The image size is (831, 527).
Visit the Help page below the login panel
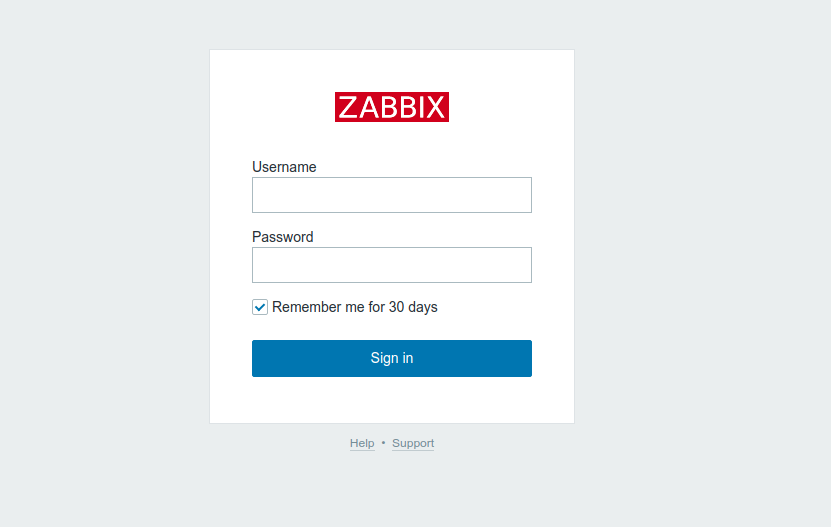click(x=362, y=443)
